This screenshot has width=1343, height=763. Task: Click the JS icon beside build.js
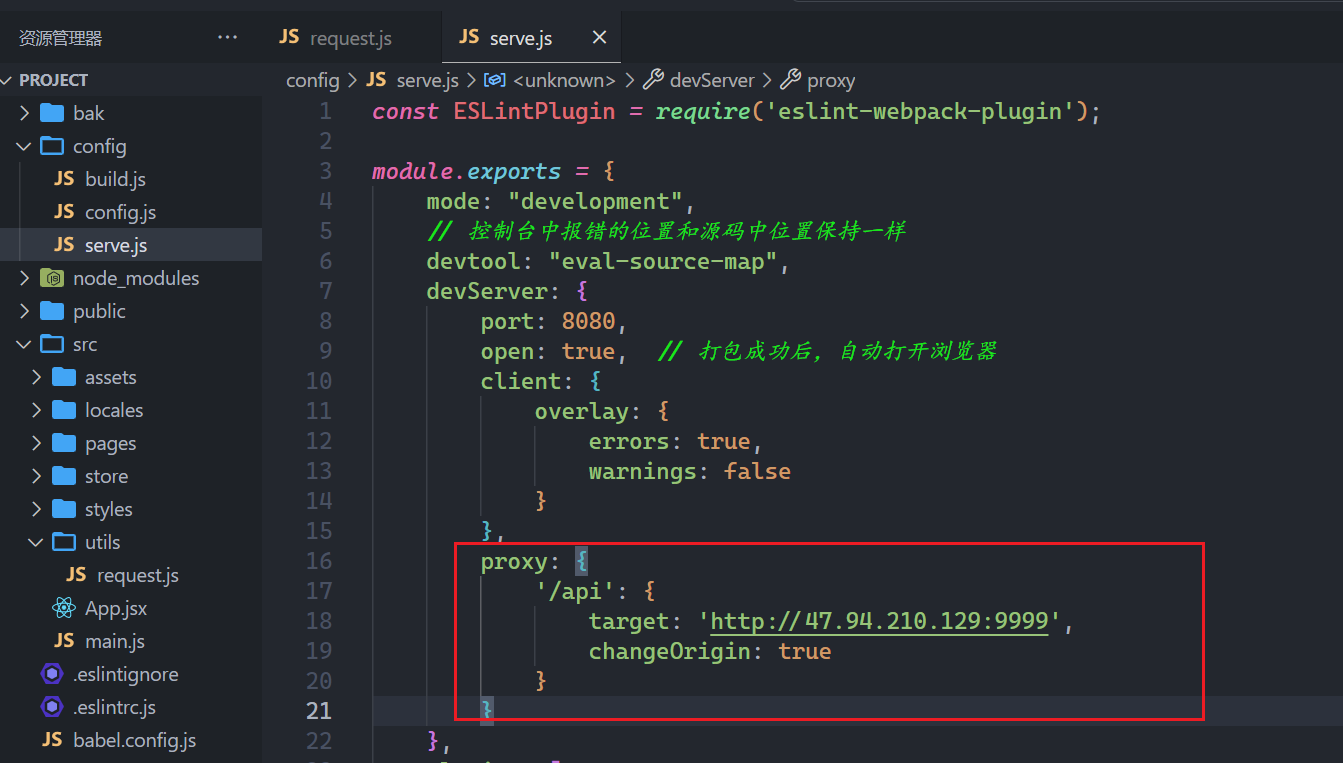tap(64, 179)
